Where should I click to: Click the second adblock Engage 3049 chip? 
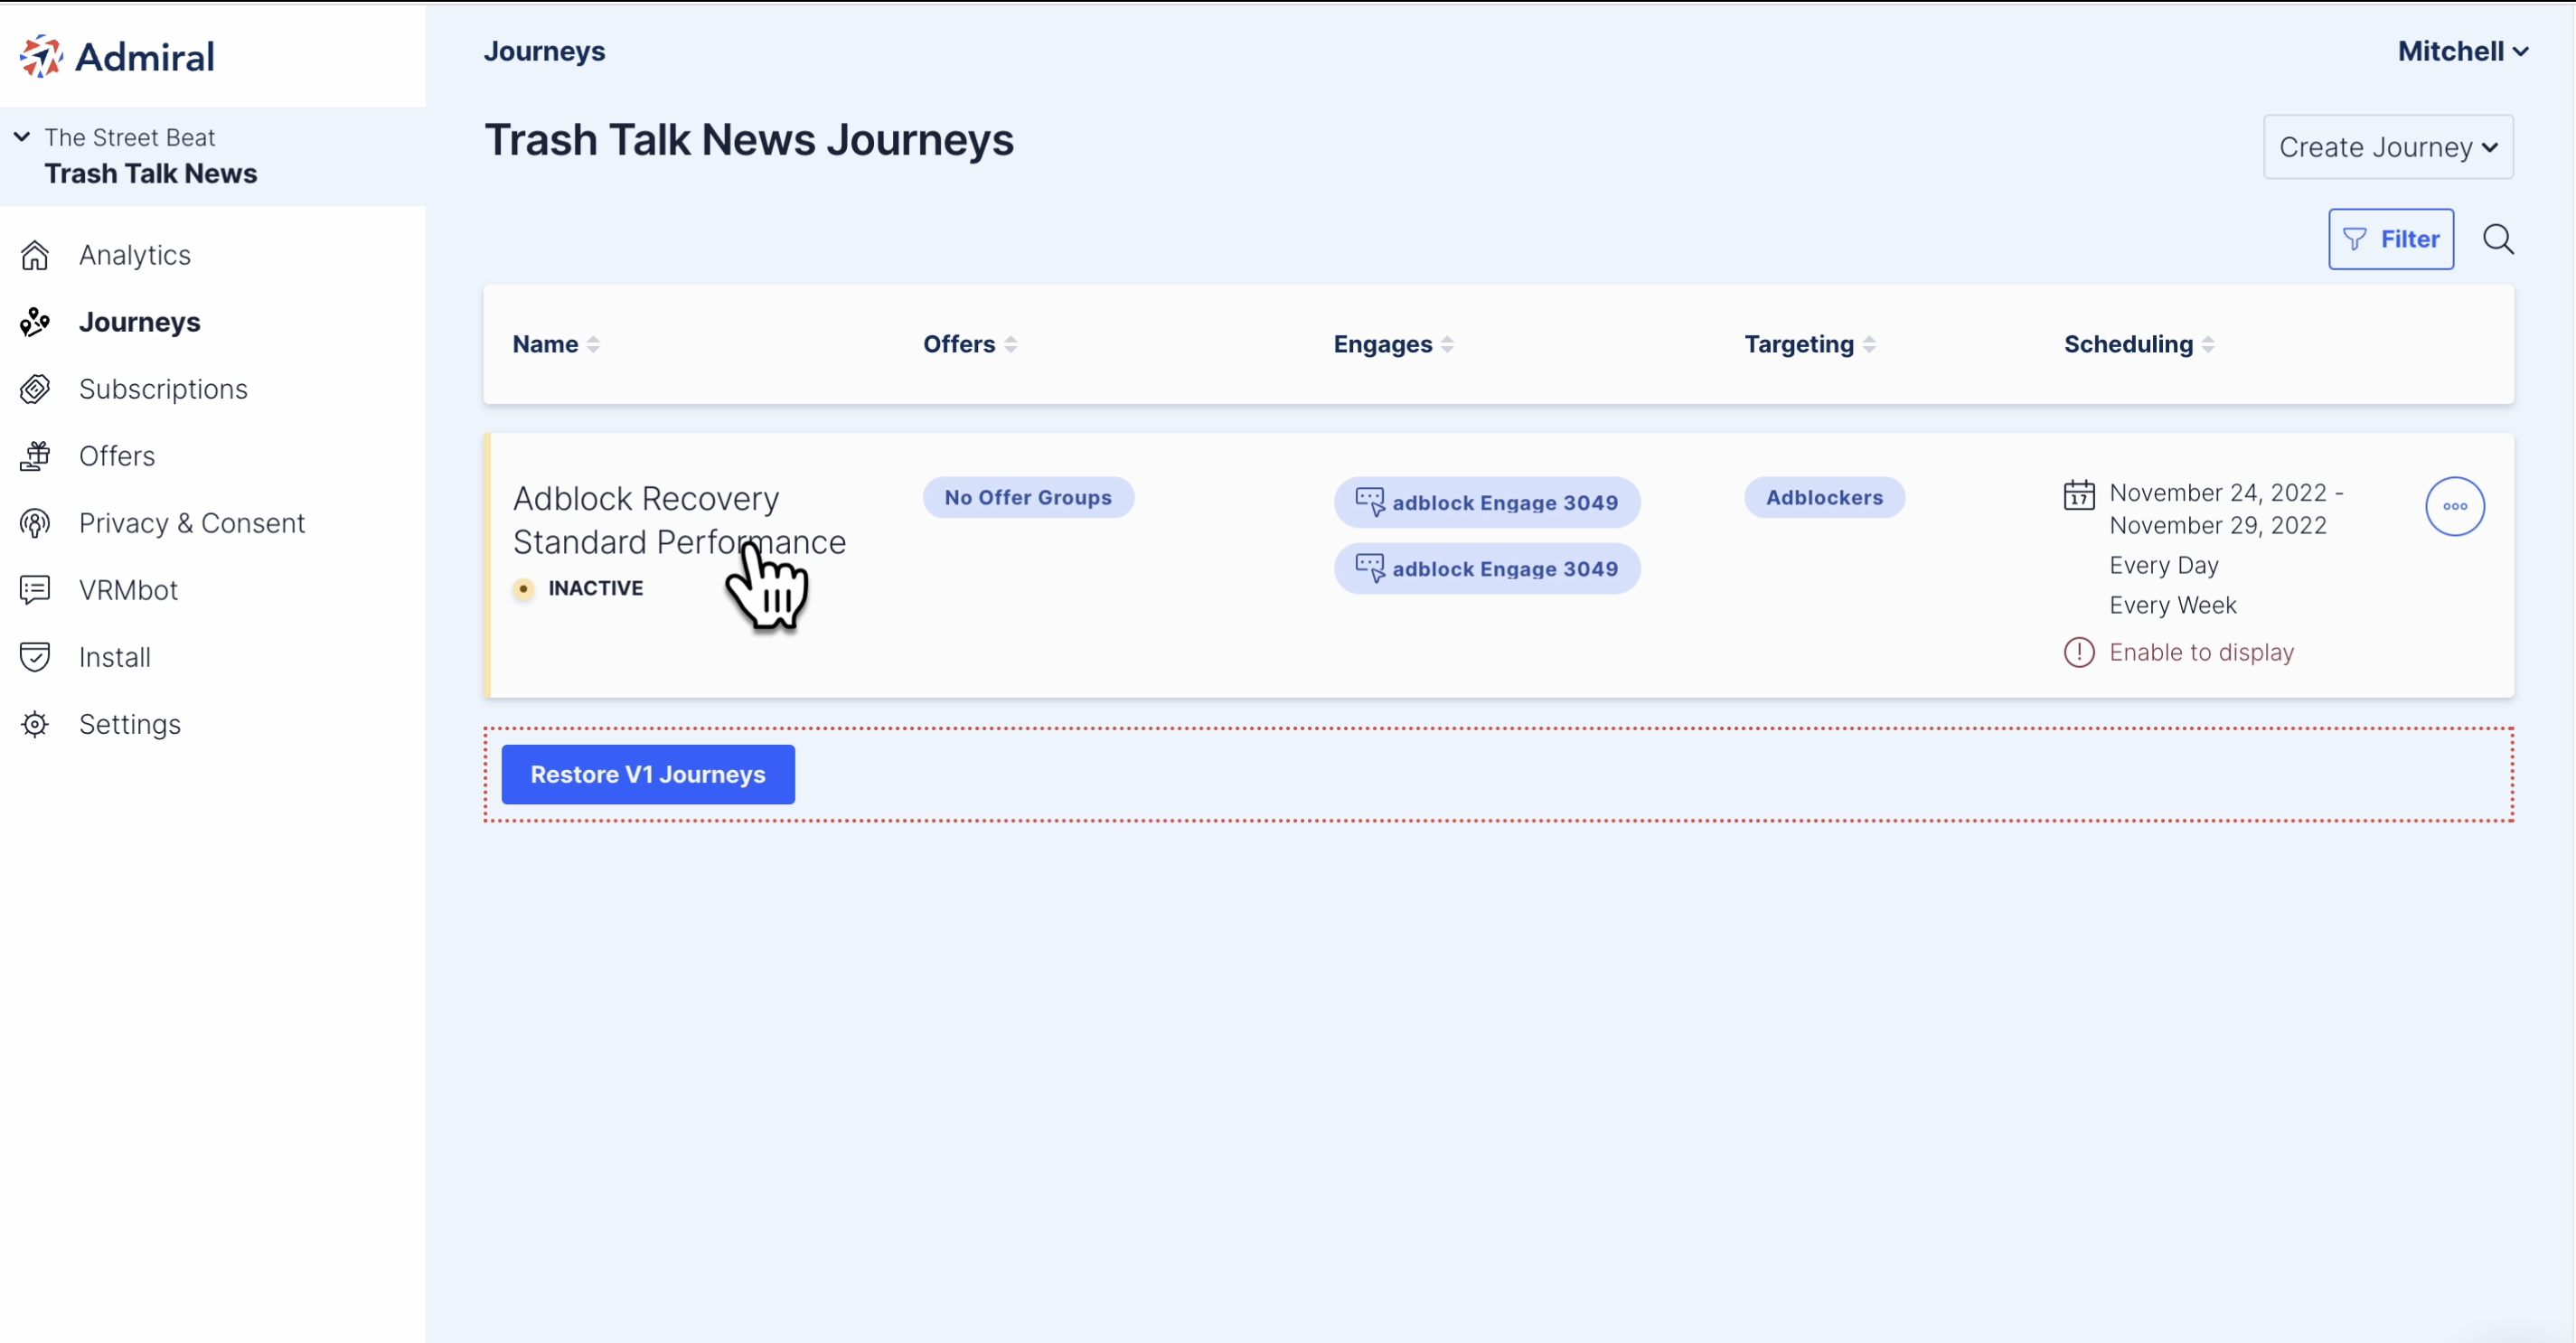pos(1487,568)
